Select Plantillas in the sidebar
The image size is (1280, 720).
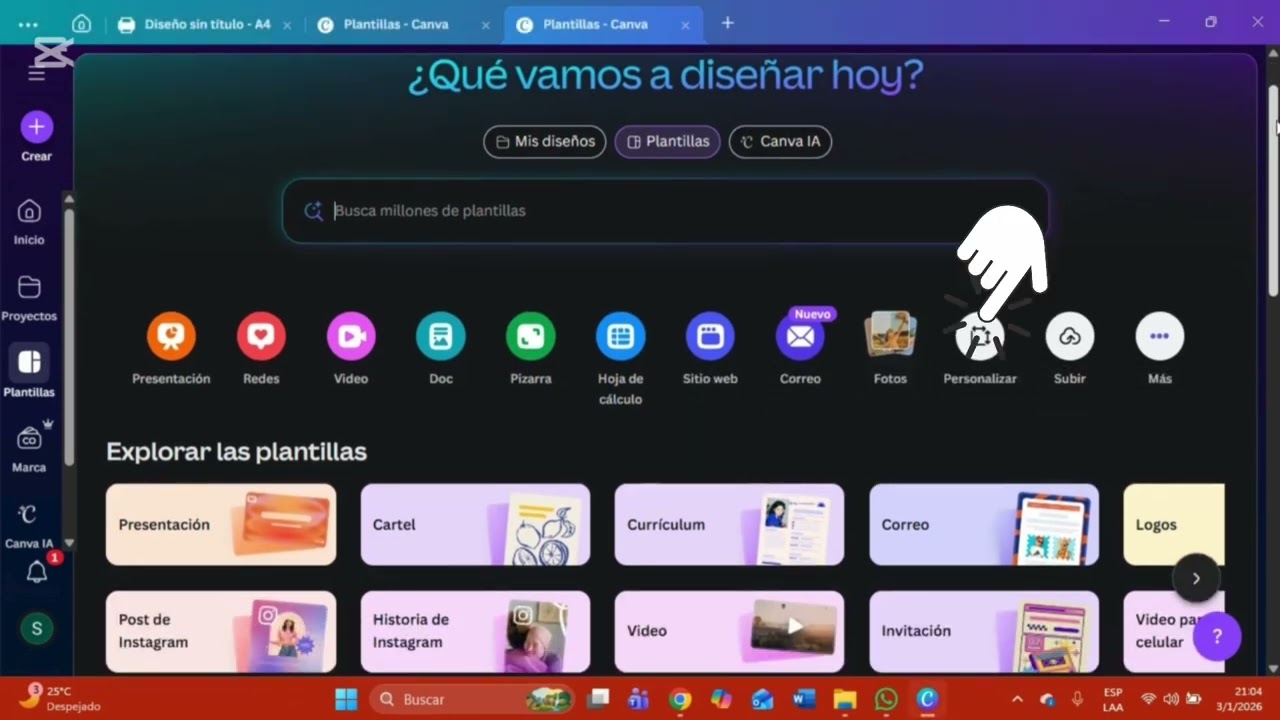pyautogui.click(x=29, y=372)
